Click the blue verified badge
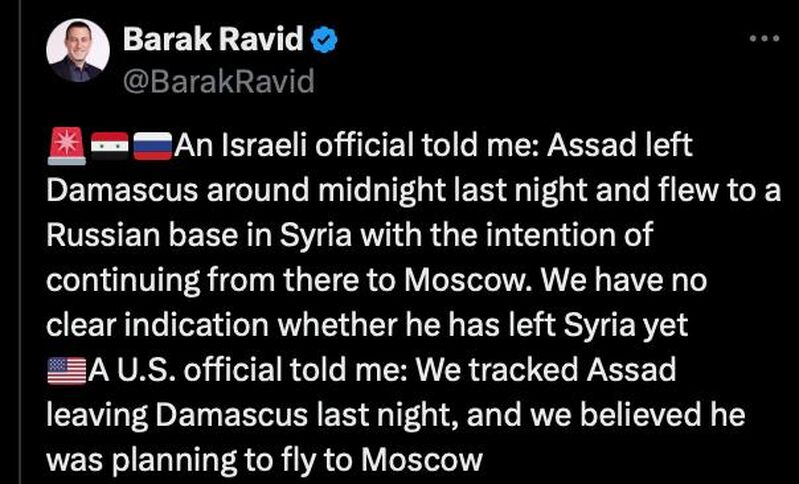 325,40
